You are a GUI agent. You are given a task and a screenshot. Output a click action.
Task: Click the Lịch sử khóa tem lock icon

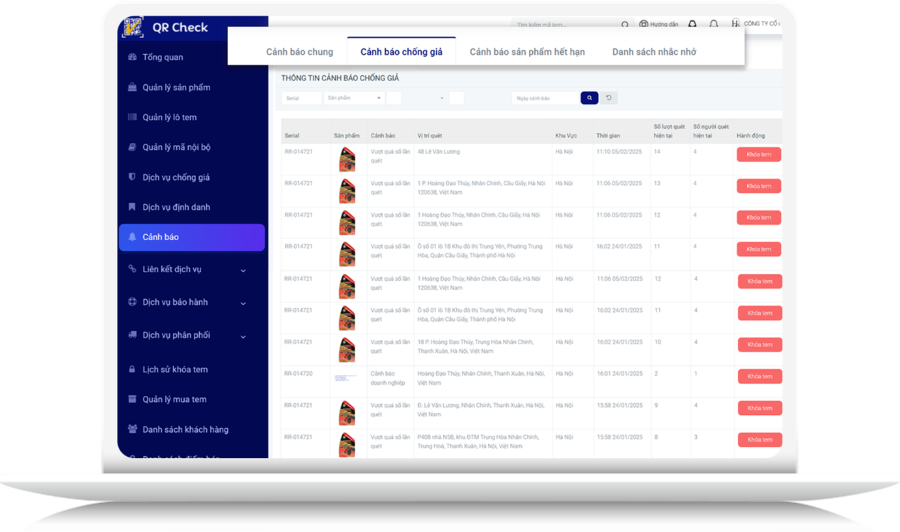[132, 369]
